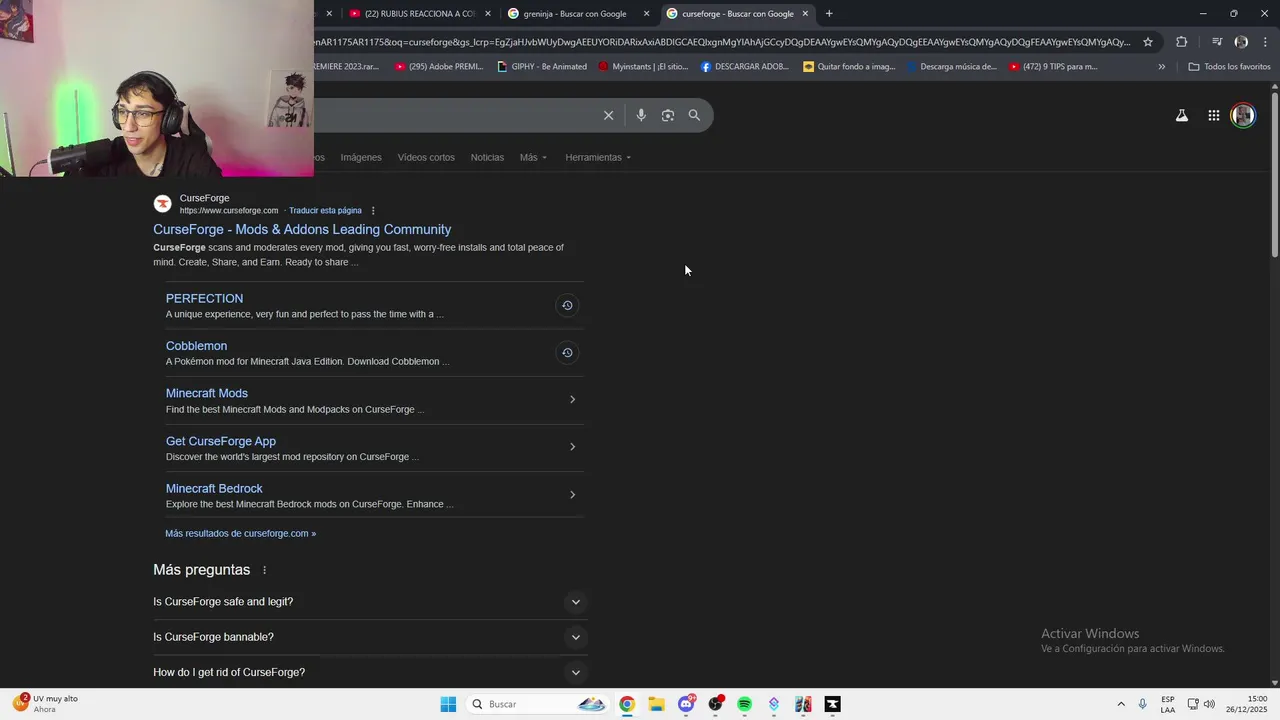Expand the Minecraft Mods sitelink arrow
This screenshot has width=1280, height=720.
[572, 400]
